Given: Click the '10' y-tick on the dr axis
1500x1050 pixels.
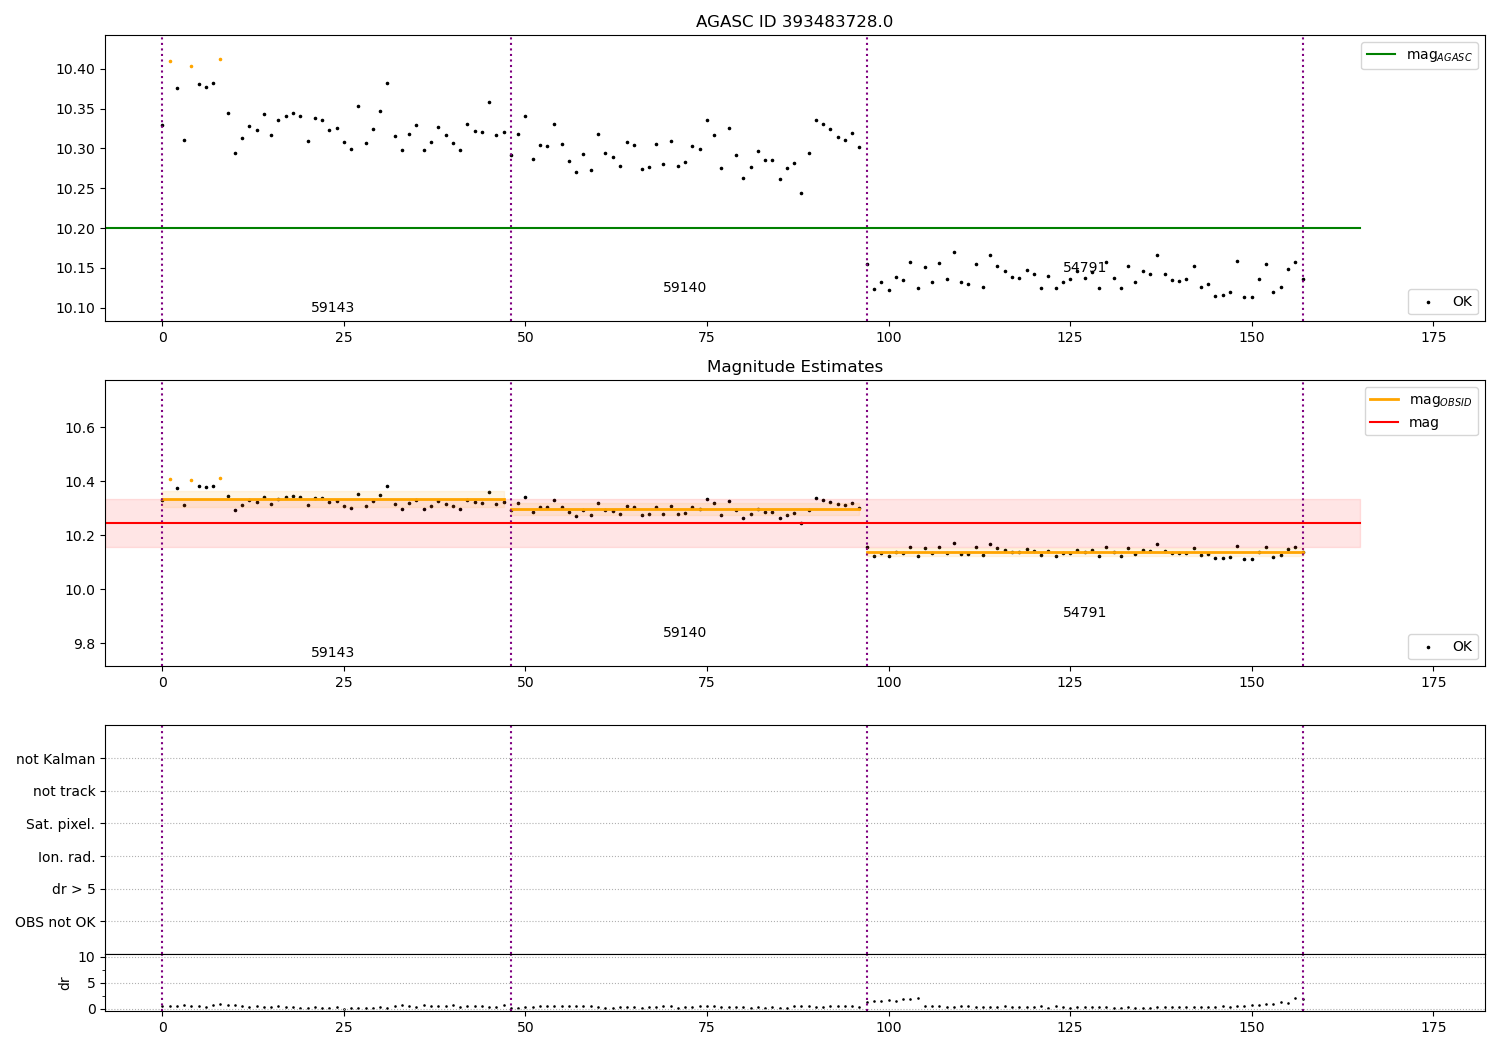Looking at the screenshot, I should (87, 957).
